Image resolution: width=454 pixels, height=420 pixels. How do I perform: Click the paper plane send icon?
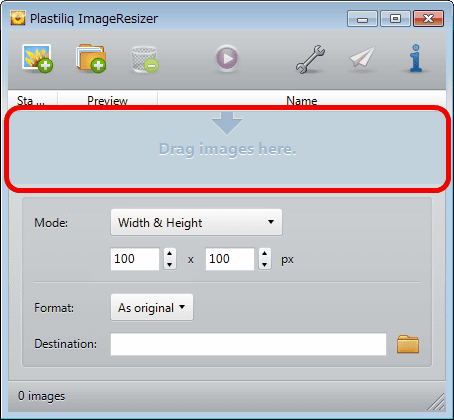(x=362, y=57)
